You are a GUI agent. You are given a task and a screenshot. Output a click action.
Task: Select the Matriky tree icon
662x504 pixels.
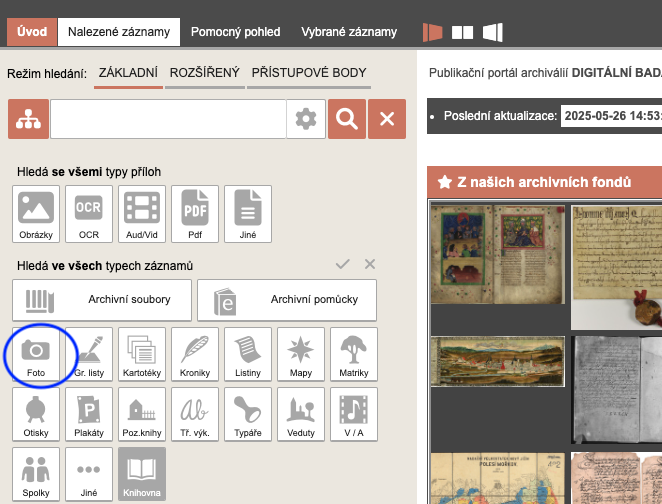click(352, 354)
